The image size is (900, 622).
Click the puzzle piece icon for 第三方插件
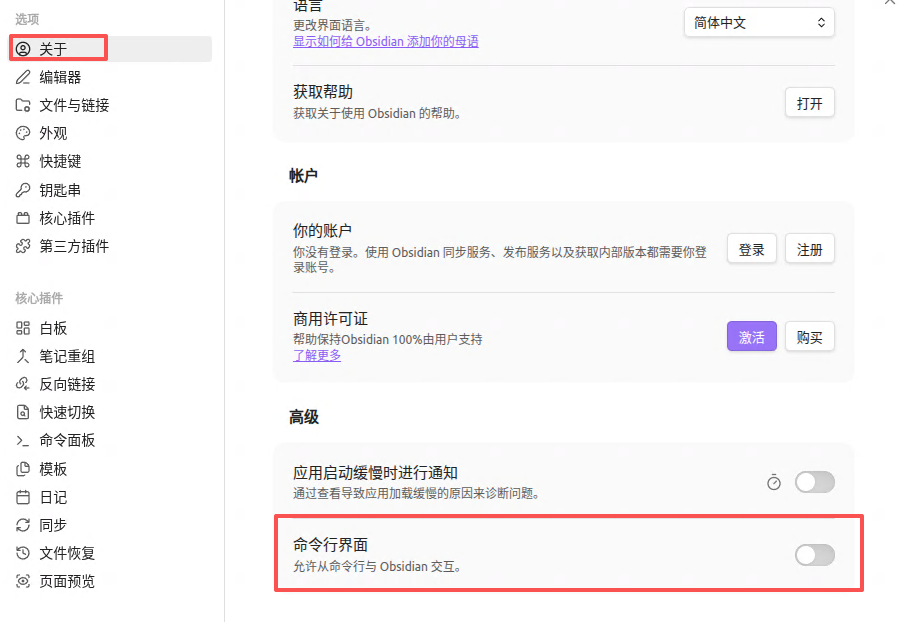(x=23, y=246)
